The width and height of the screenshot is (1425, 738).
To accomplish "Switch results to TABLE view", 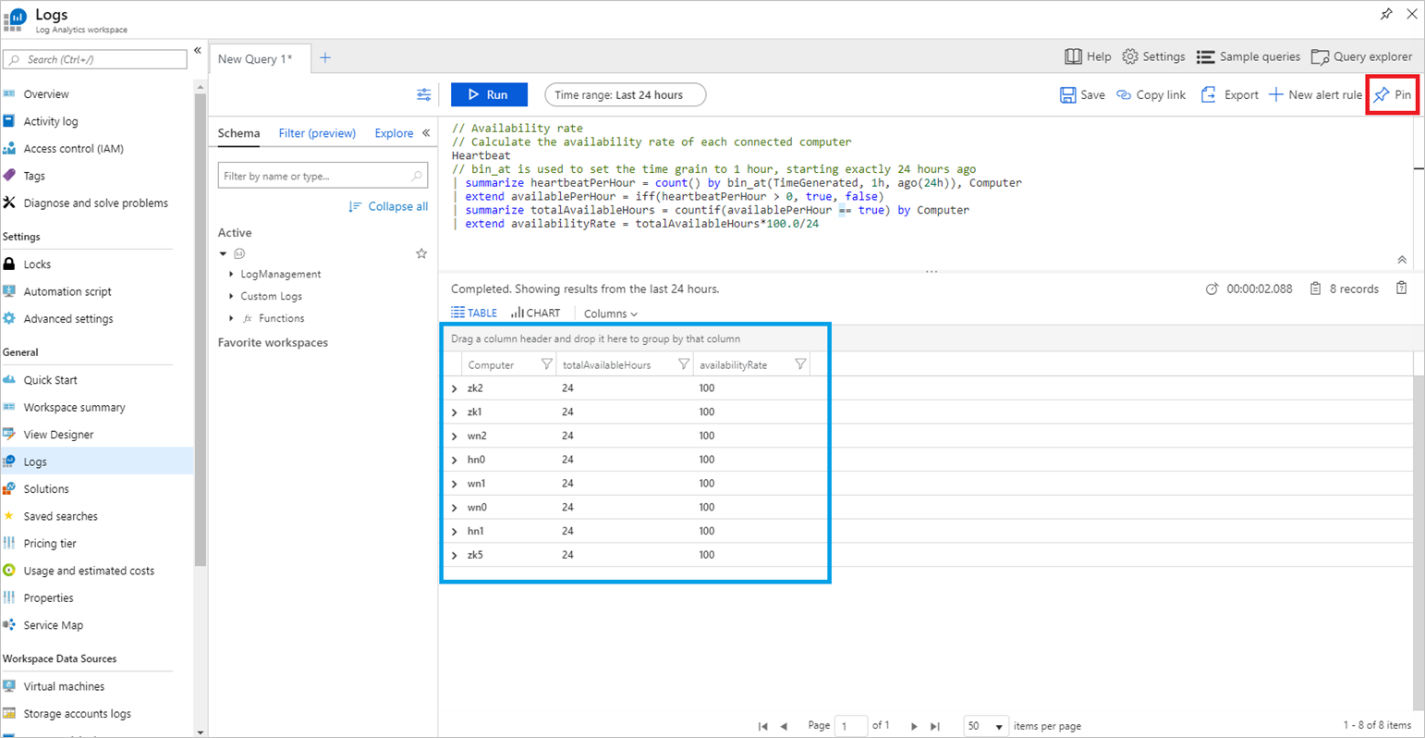I will [x=474, y=313].
